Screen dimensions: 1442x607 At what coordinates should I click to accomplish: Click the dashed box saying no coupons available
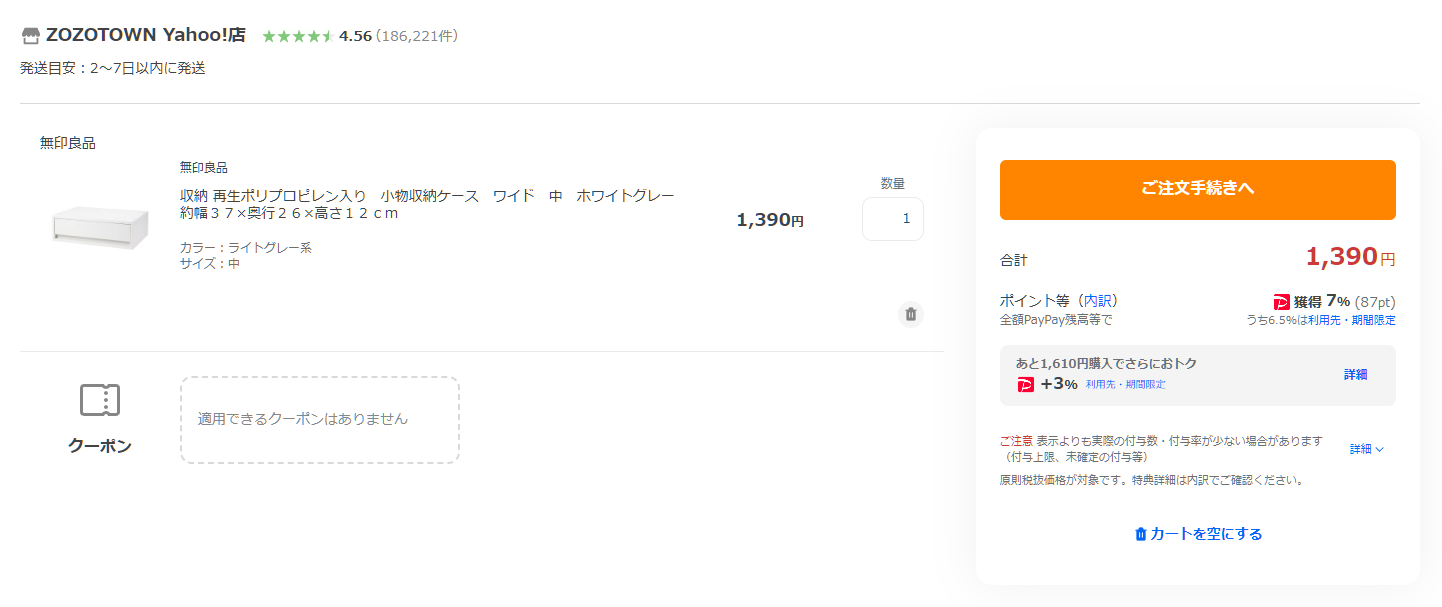click(319, 419)
